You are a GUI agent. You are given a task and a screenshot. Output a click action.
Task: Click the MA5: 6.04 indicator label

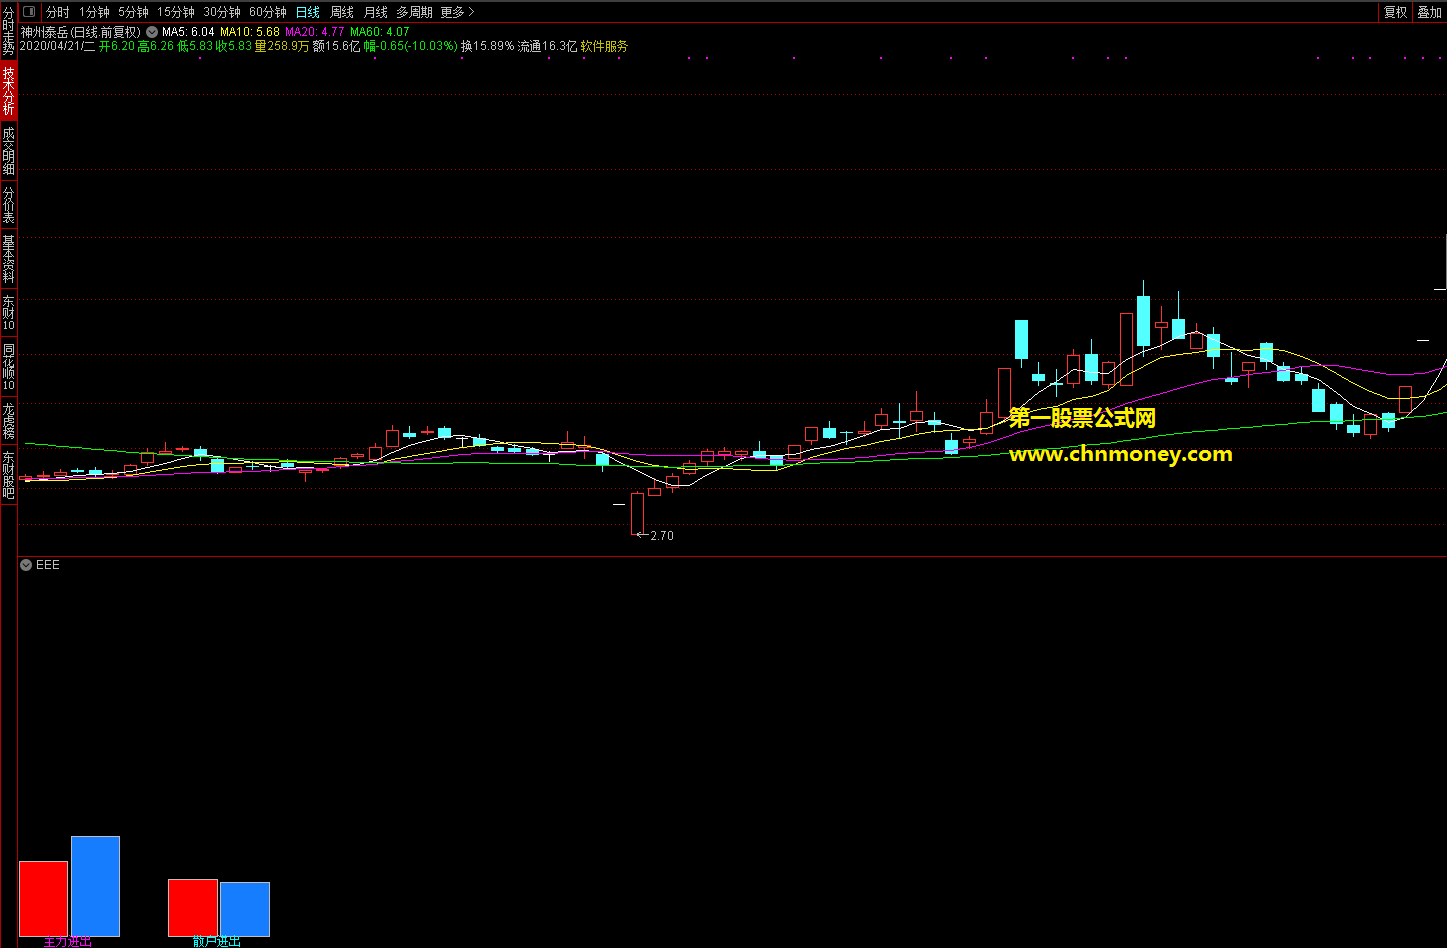tap(188, 32)
